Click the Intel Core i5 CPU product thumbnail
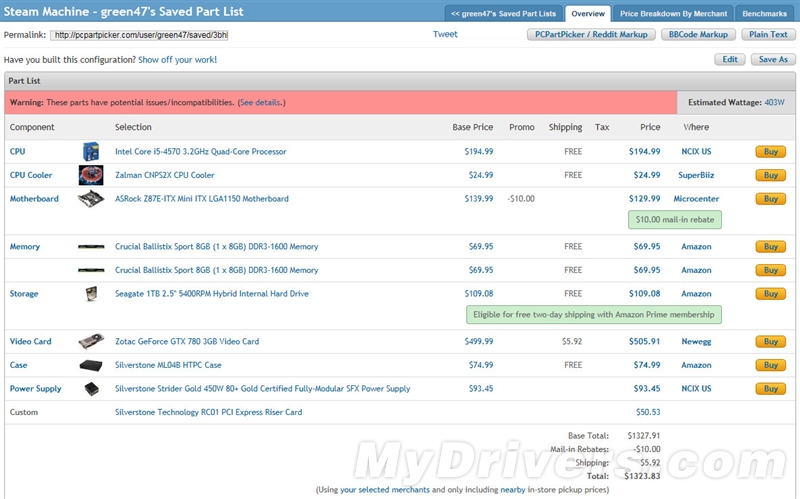This screenshot has width=800, height=499. point(91,152)
